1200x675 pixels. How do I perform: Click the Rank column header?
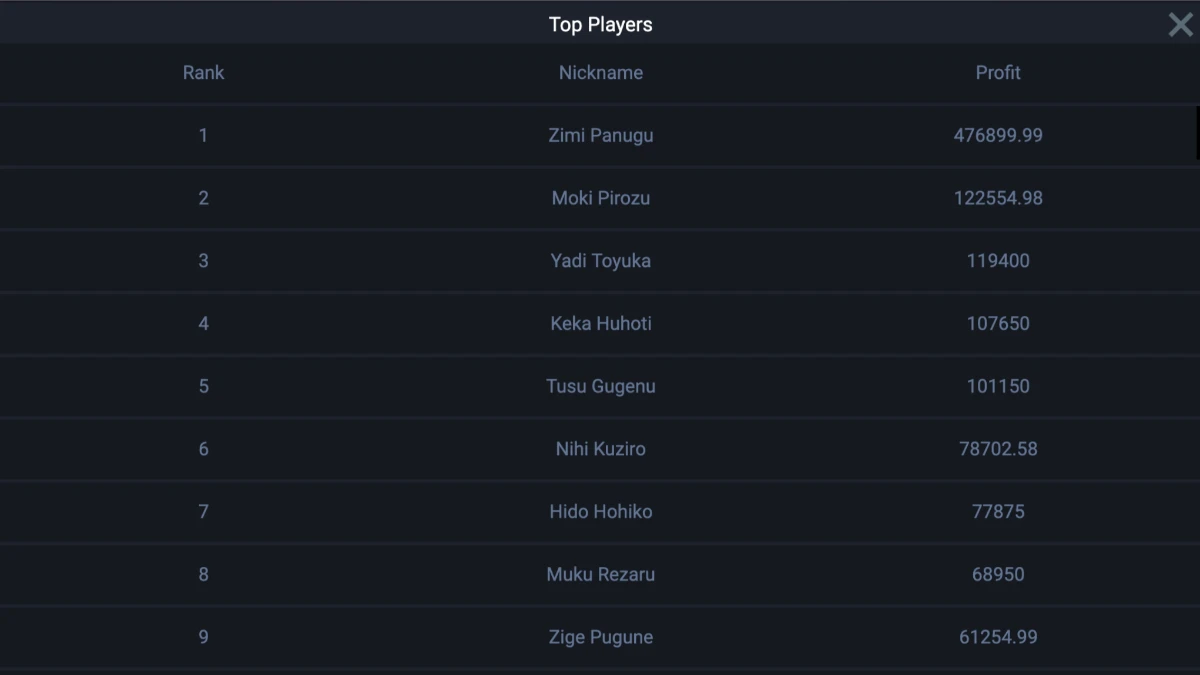point(203,73)
